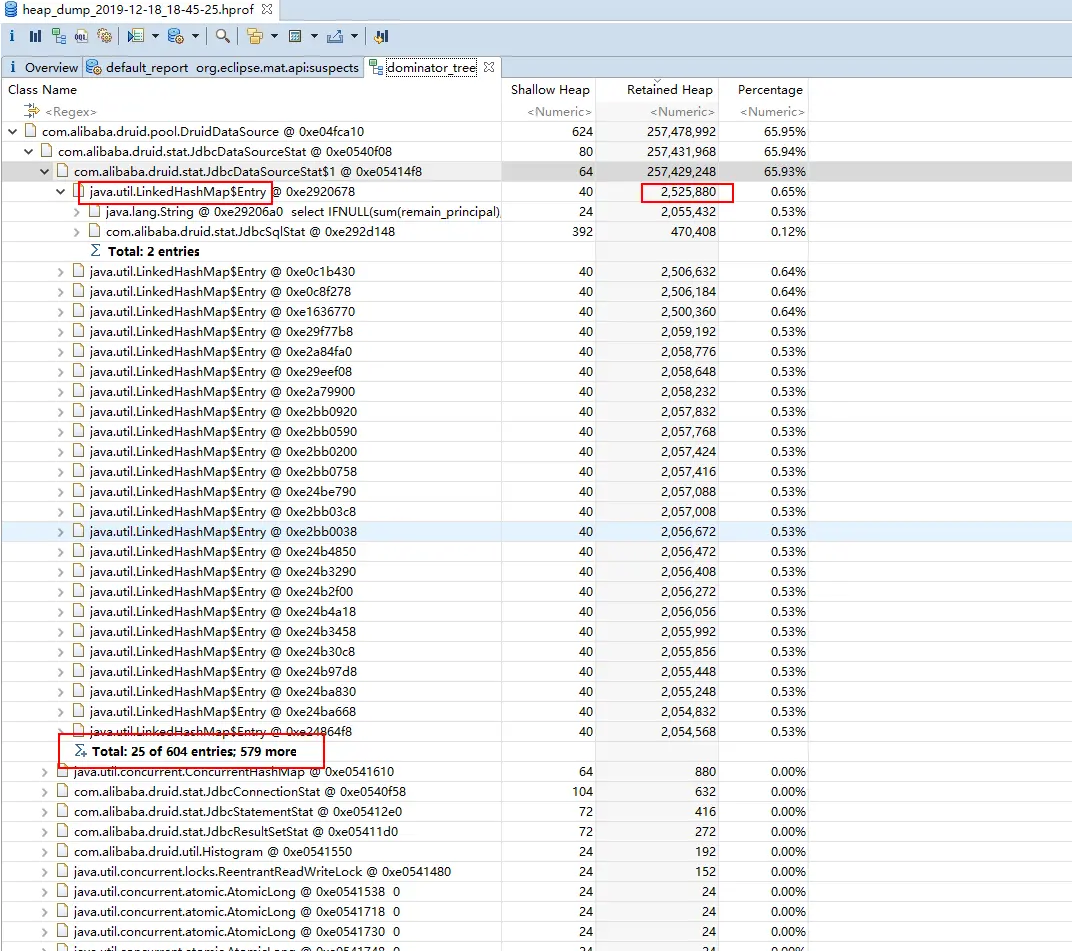Switch to default_report suspects tab
Screen dimensions: 1072x951
coord(224,68)
